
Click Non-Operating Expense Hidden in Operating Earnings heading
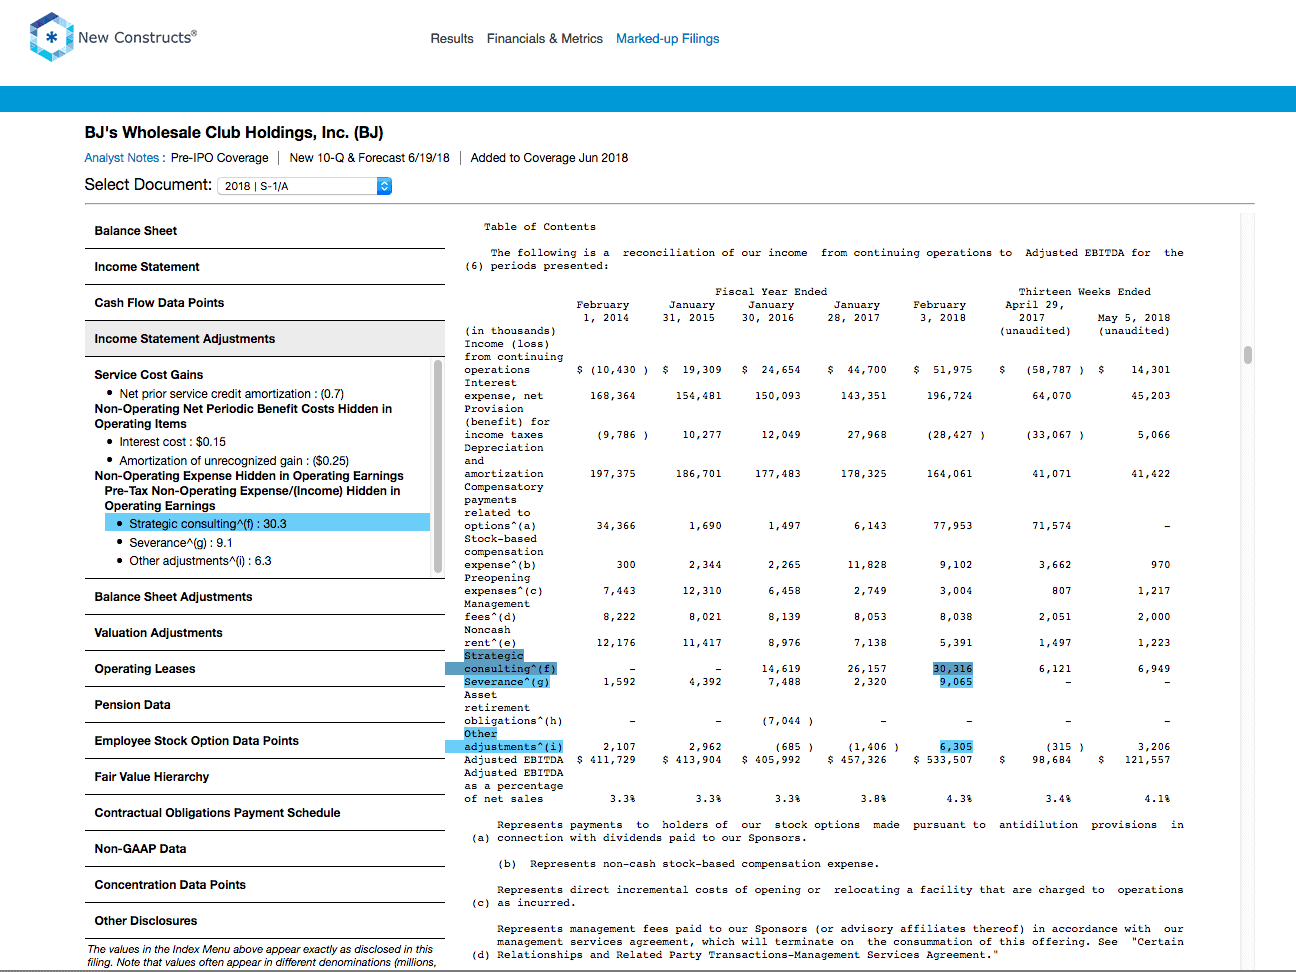pyautogui.click(x=249, y=476)
